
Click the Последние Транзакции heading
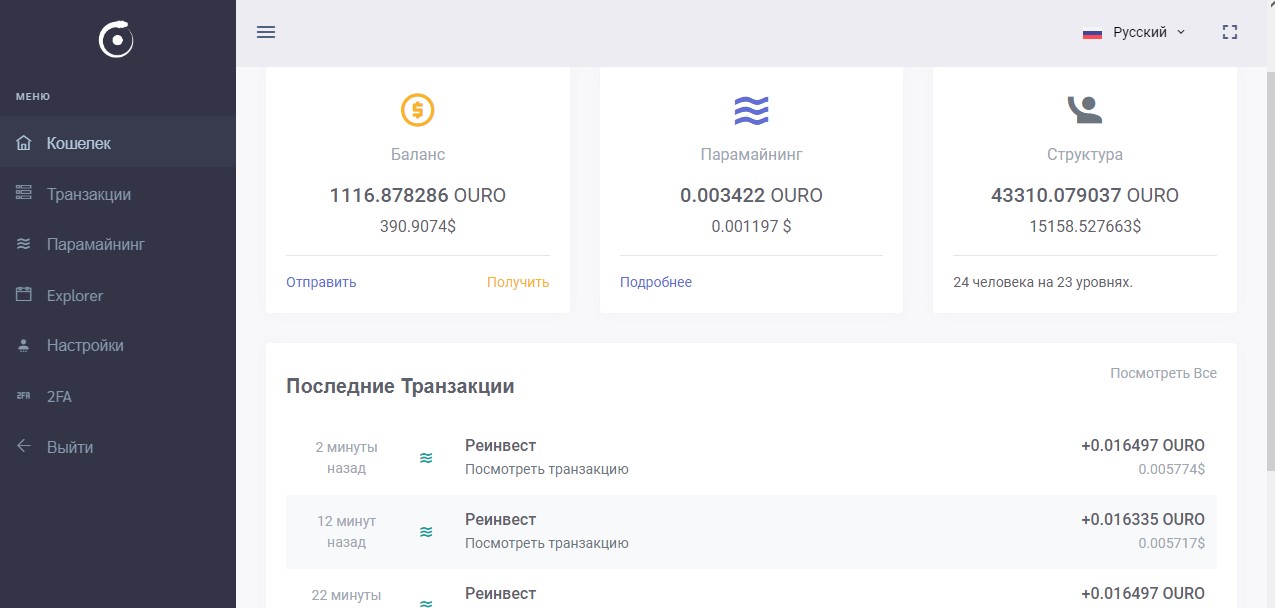(x=400, y=386)
